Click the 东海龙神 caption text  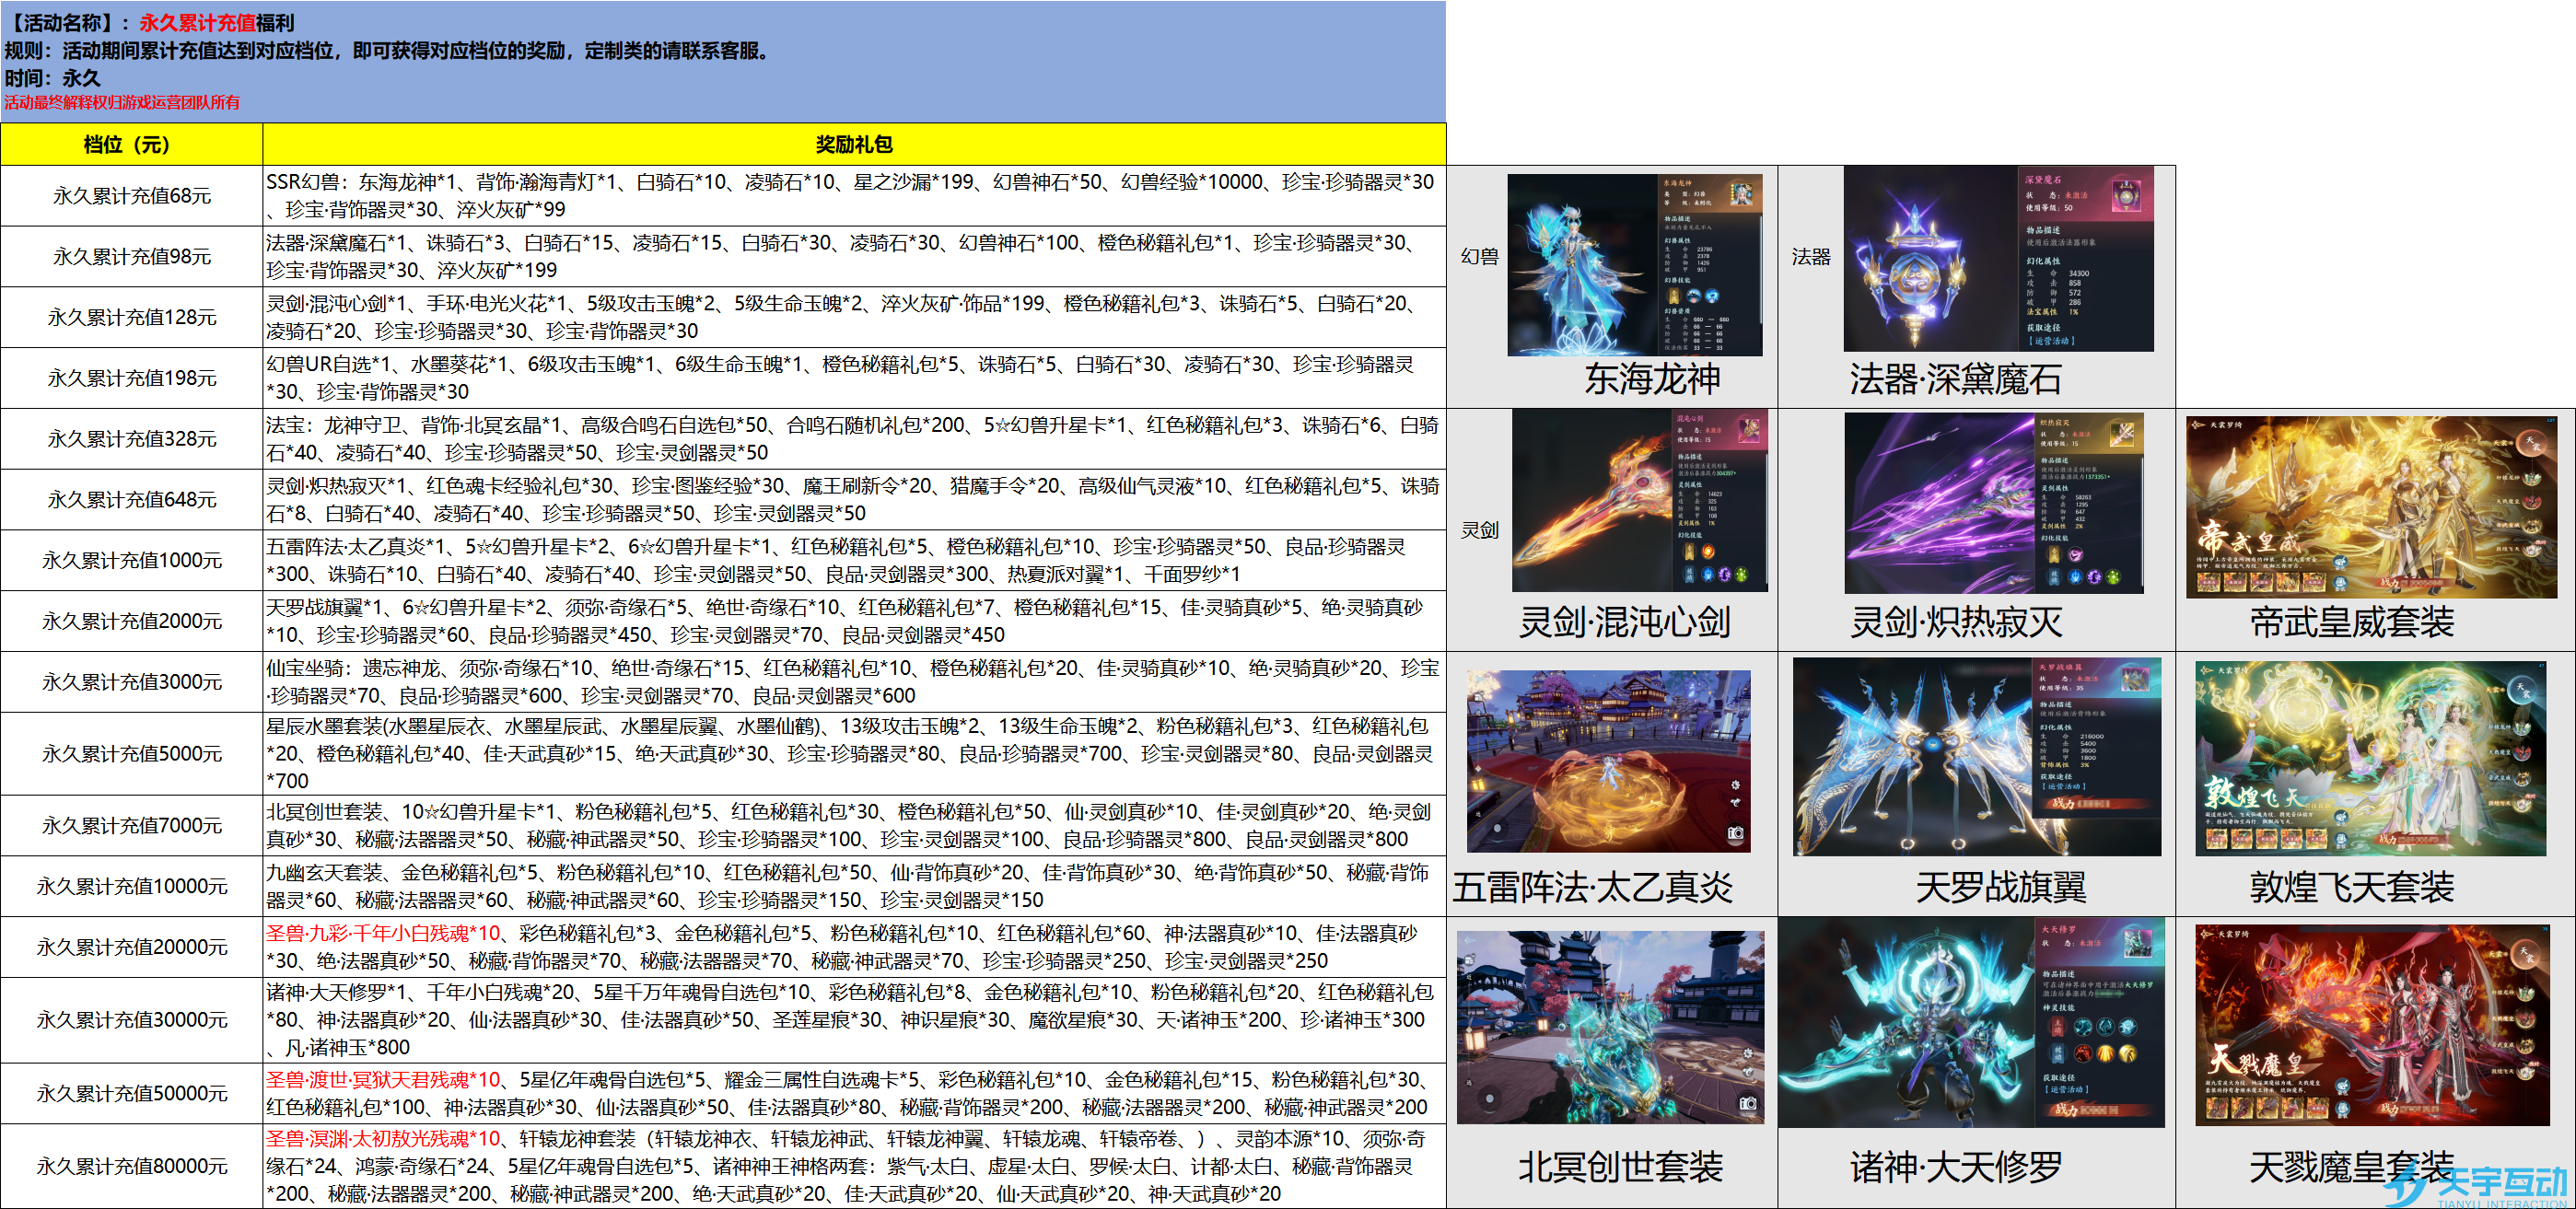click(x=1652, y=379)
